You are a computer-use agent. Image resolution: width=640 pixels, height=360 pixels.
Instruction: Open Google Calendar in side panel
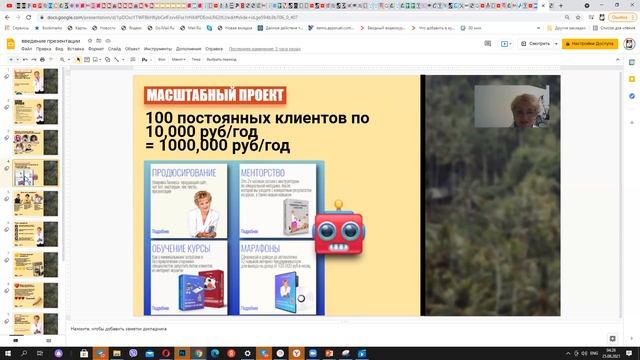pos(632,62)
